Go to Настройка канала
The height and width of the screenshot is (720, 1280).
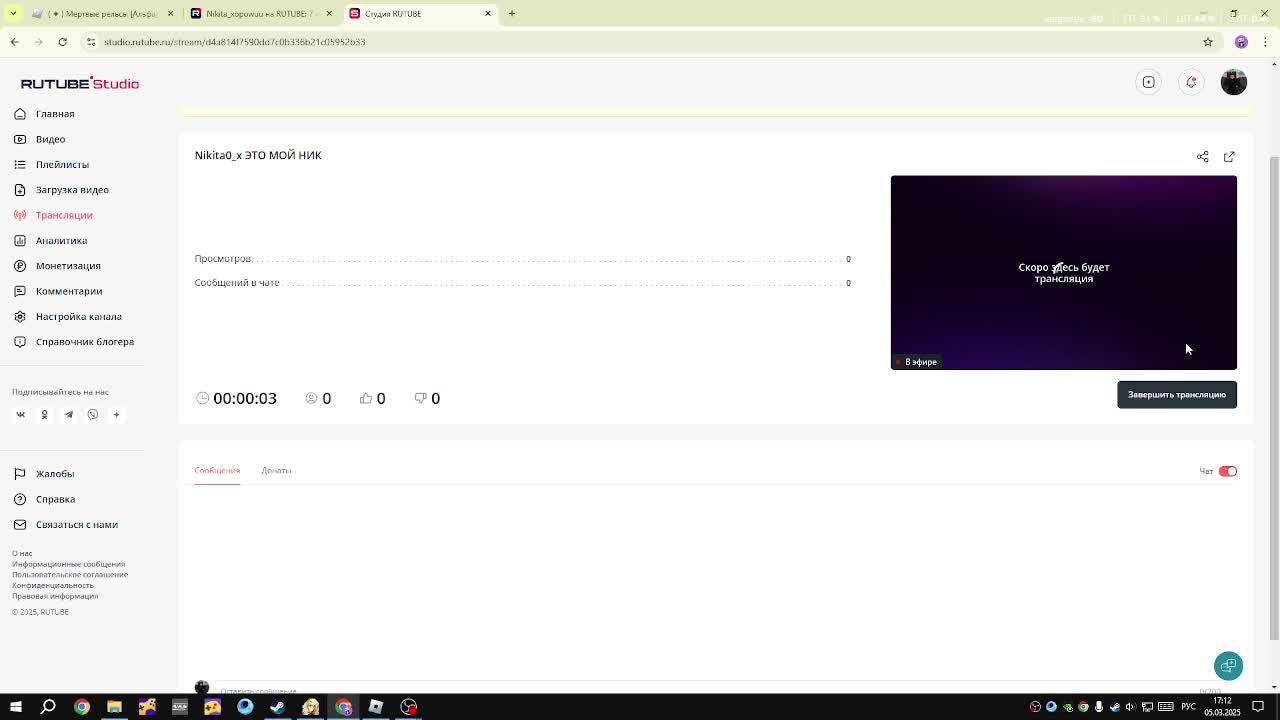[x=67, y=316]
